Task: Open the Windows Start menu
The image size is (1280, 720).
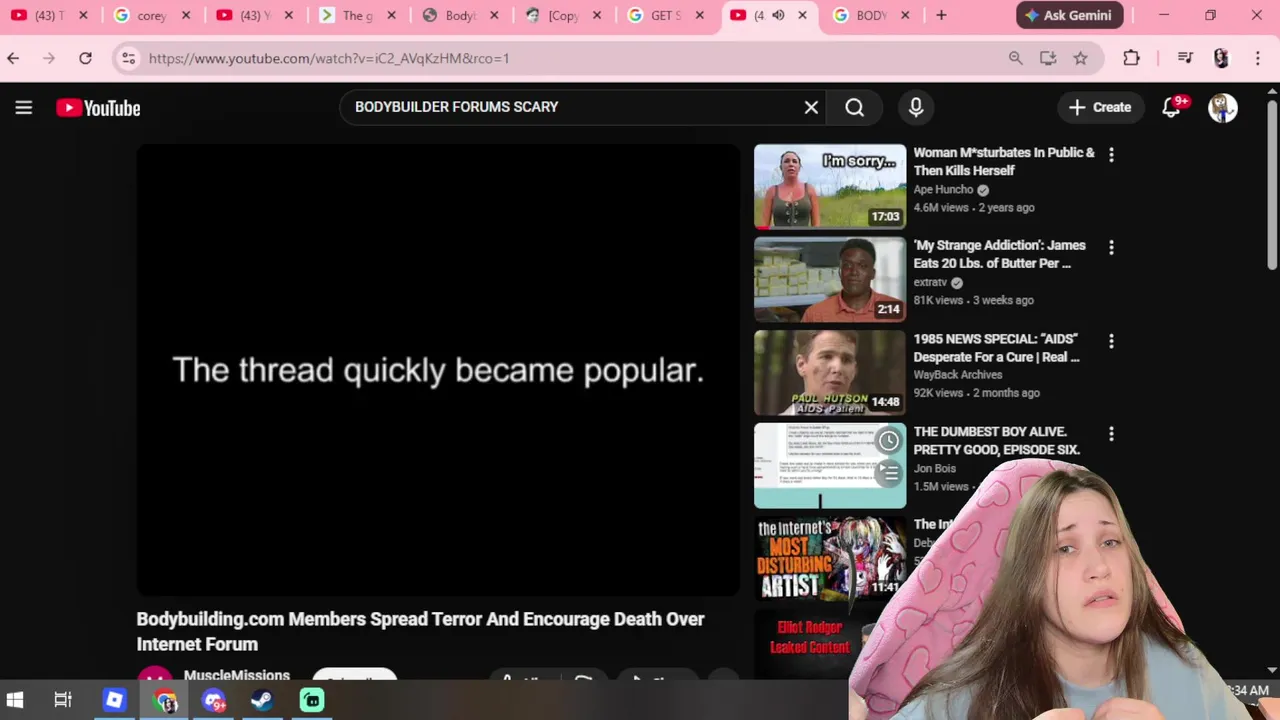Action: pos(14,700)
